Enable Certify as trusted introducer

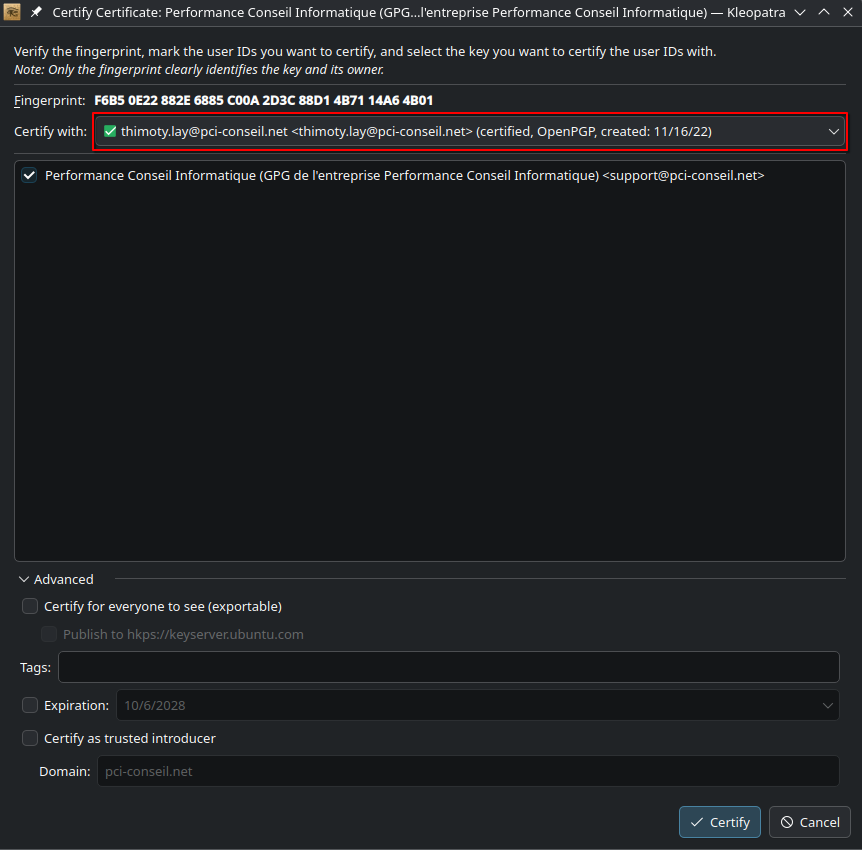pos(30,739)
